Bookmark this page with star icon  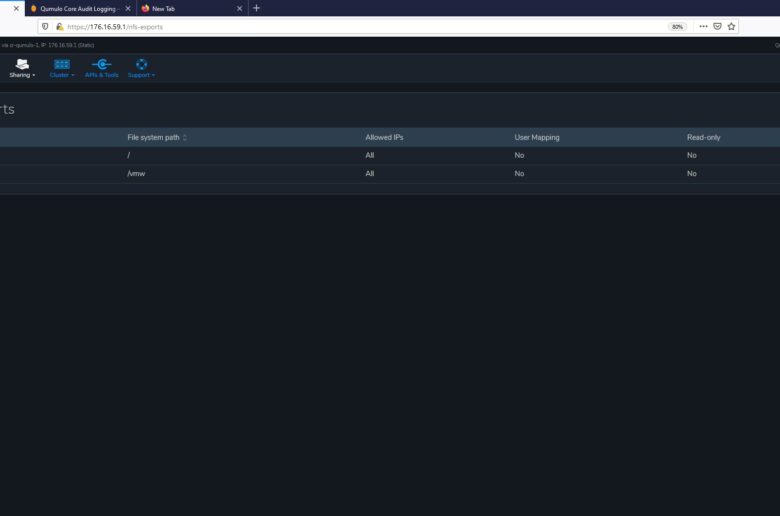pos(731,26)
